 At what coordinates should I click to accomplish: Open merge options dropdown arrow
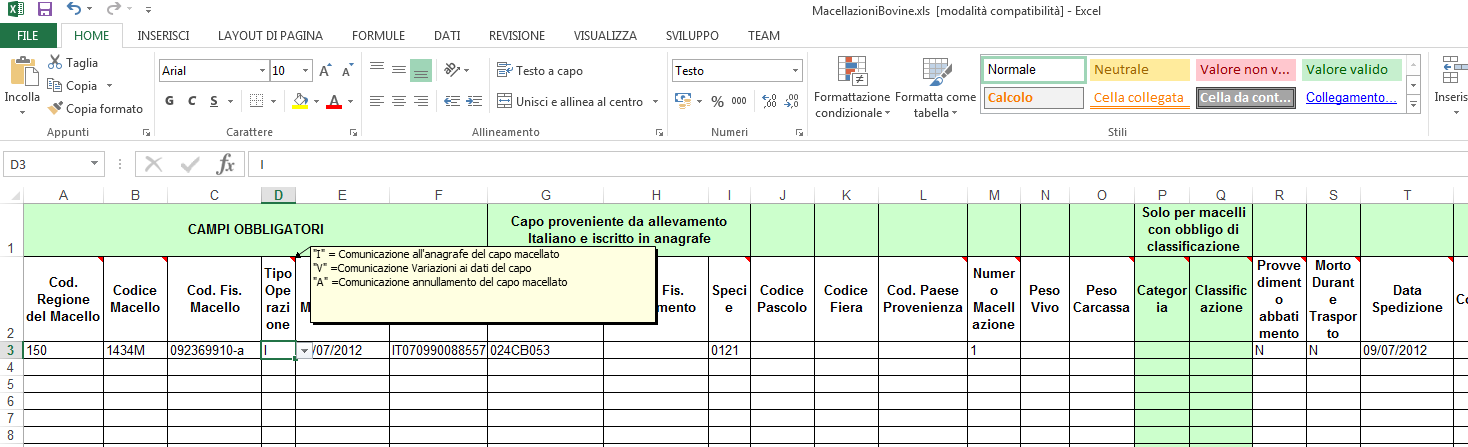pos(655,101)
